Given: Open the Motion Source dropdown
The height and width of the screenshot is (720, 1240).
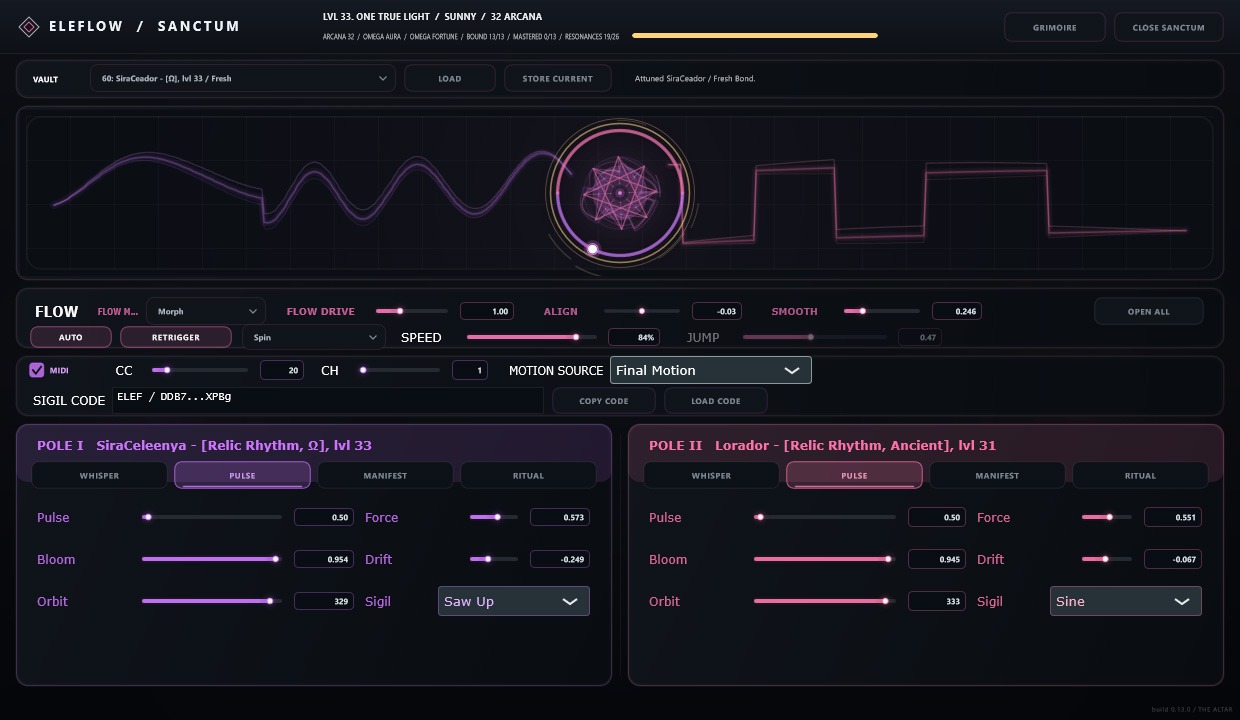Looking at the screenshot, I should pos(711,370).
